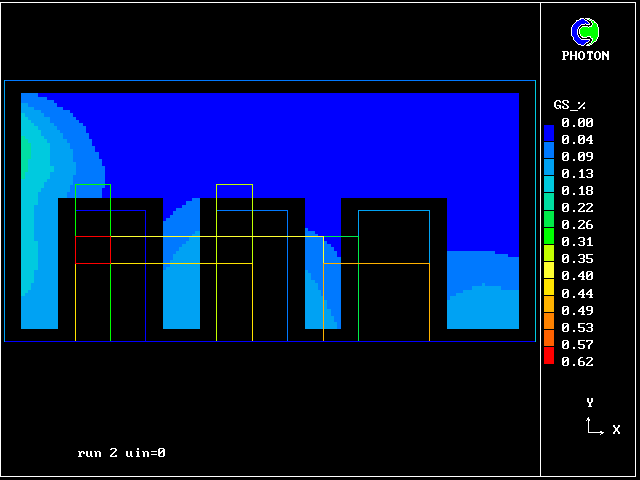The height and width of the screenshot is (480, 640).
Task: Pick the dark blue swatch beside 0.00
Action: pyautogui.click(x=549, y=131)
